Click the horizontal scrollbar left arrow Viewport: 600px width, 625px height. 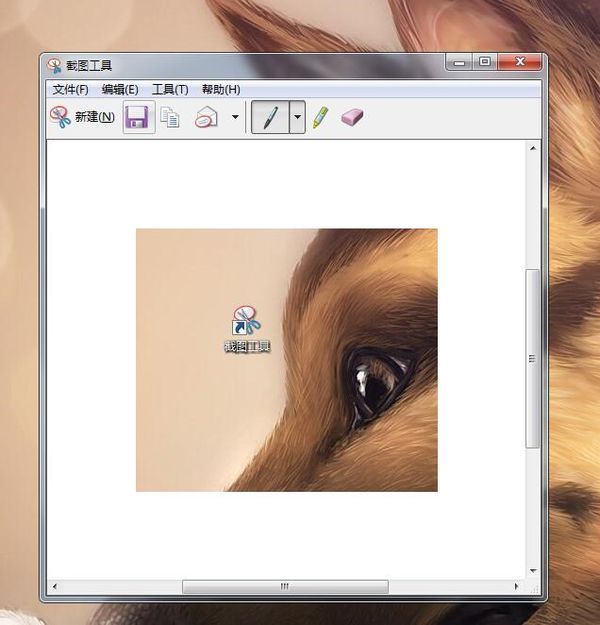click(x=55, y=587)
